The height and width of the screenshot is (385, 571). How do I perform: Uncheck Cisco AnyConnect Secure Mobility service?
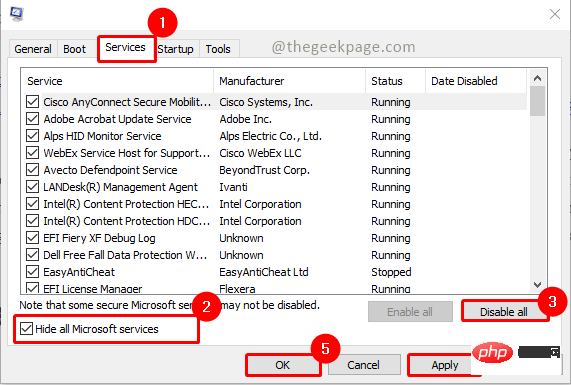tap(32, 102)
